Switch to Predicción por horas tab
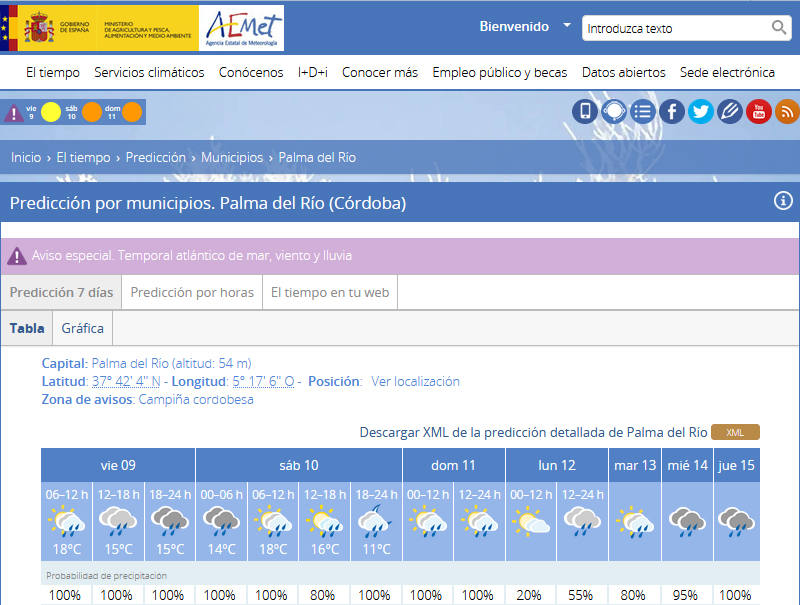The width and height of the screenshot is (800, 605). (x=192, y=293)
